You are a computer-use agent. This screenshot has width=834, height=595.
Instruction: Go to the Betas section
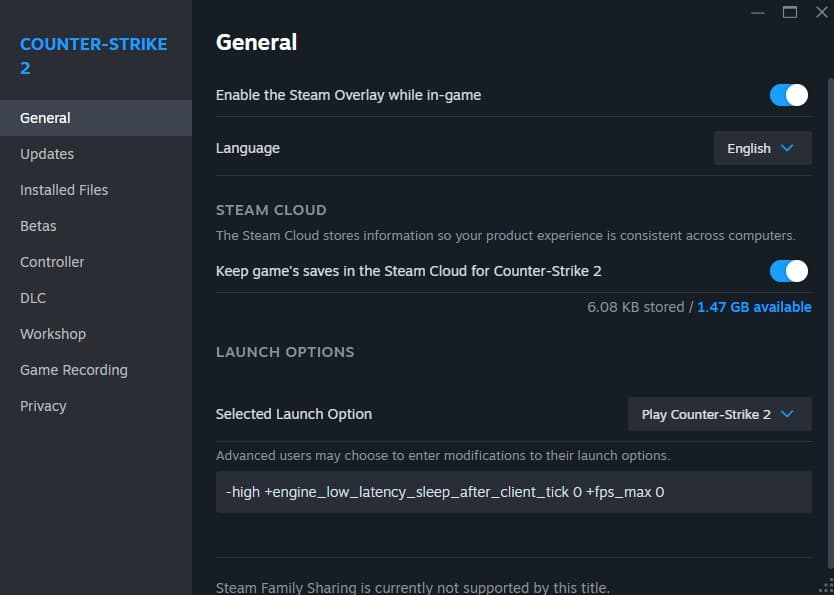click(38, 226)
